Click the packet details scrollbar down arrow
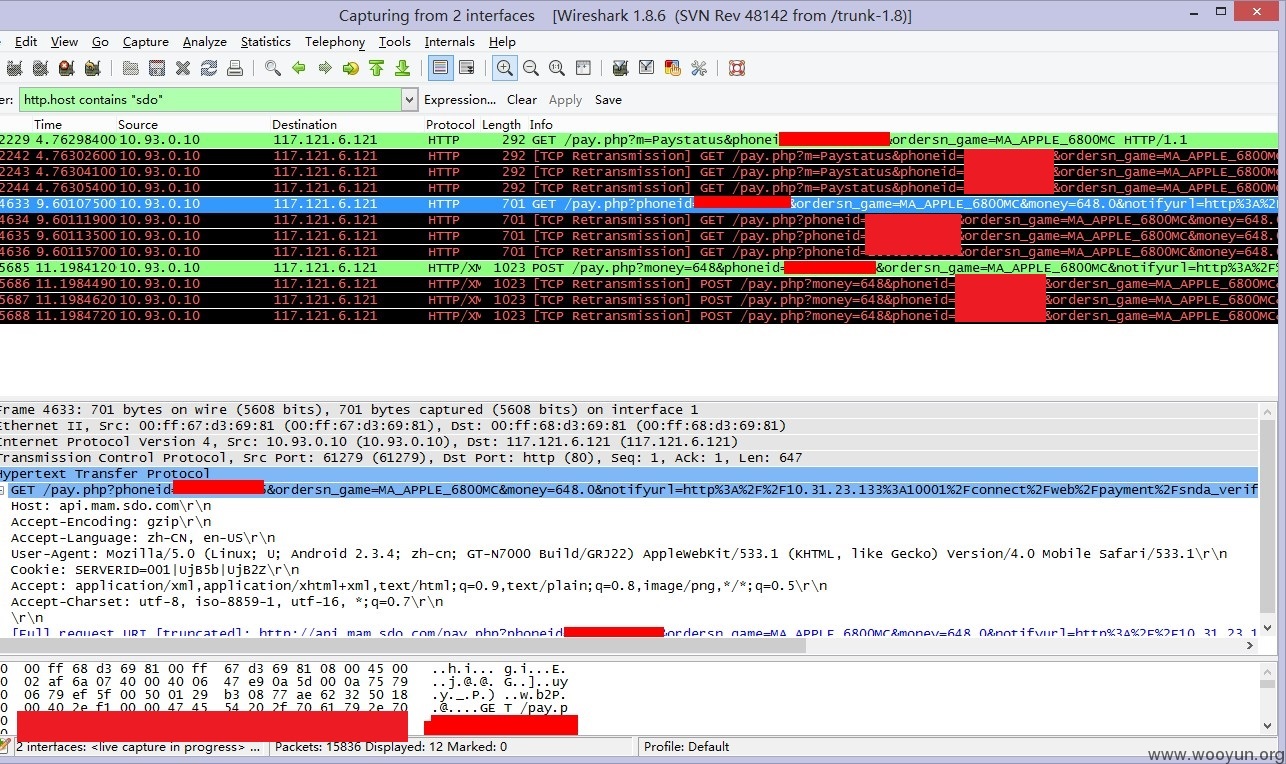Viewport: 1286px width, 764px height. pos(1269,627)
